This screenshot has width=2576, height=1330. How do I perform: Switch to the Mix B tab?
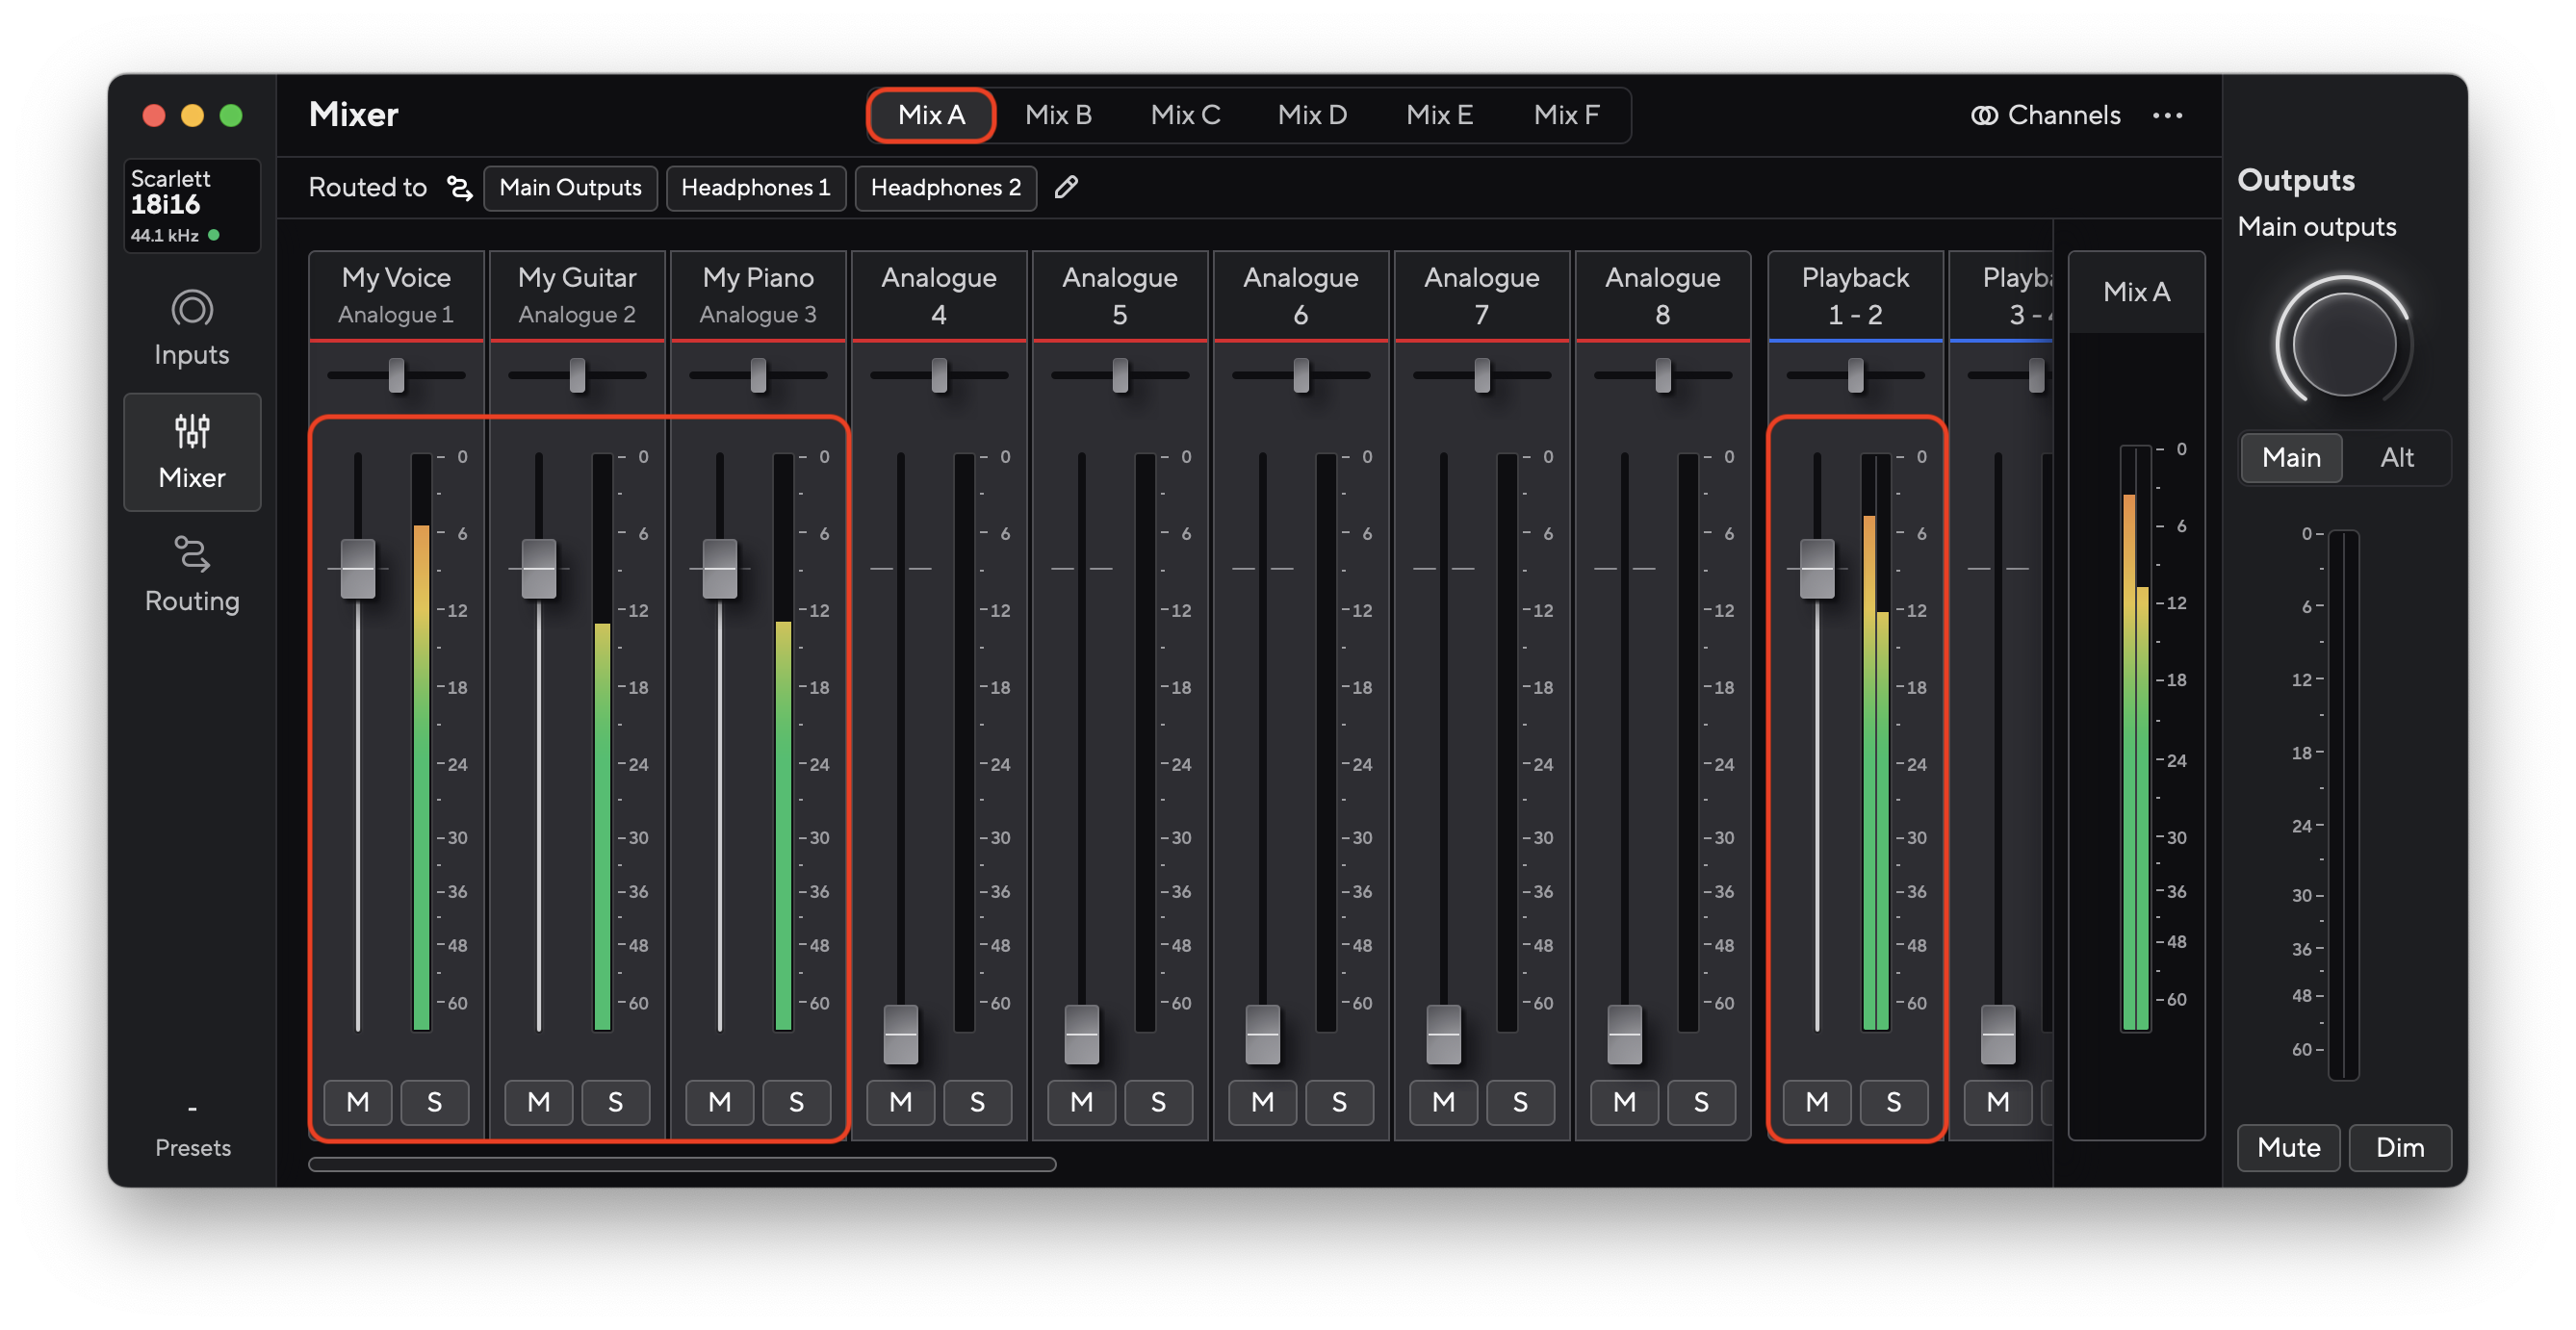[x=1059, y=115]
